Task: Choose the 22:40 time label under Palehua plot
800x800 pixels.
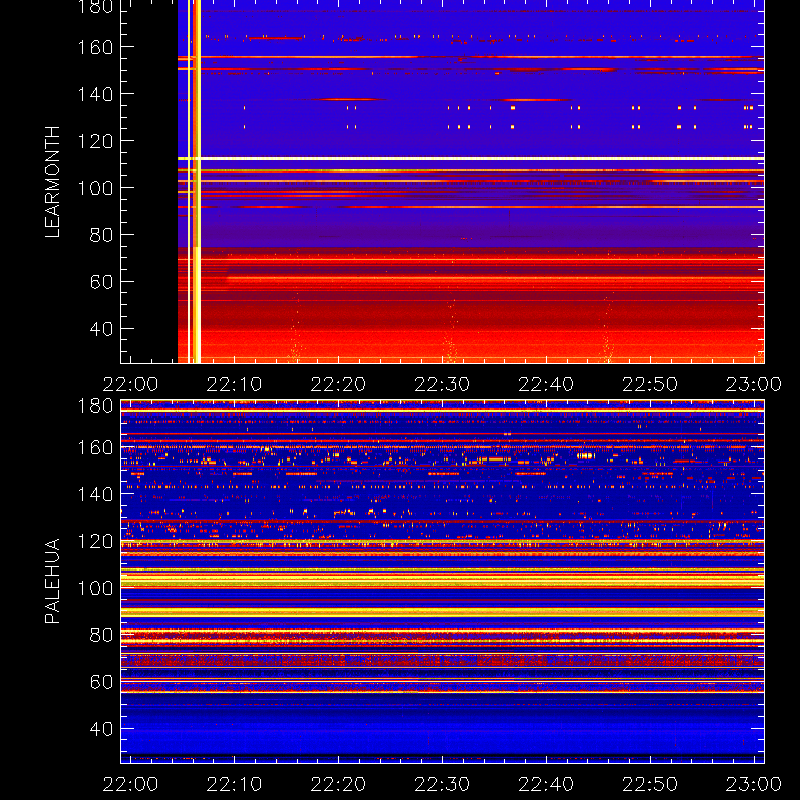Action: click(x=546, y=784)
